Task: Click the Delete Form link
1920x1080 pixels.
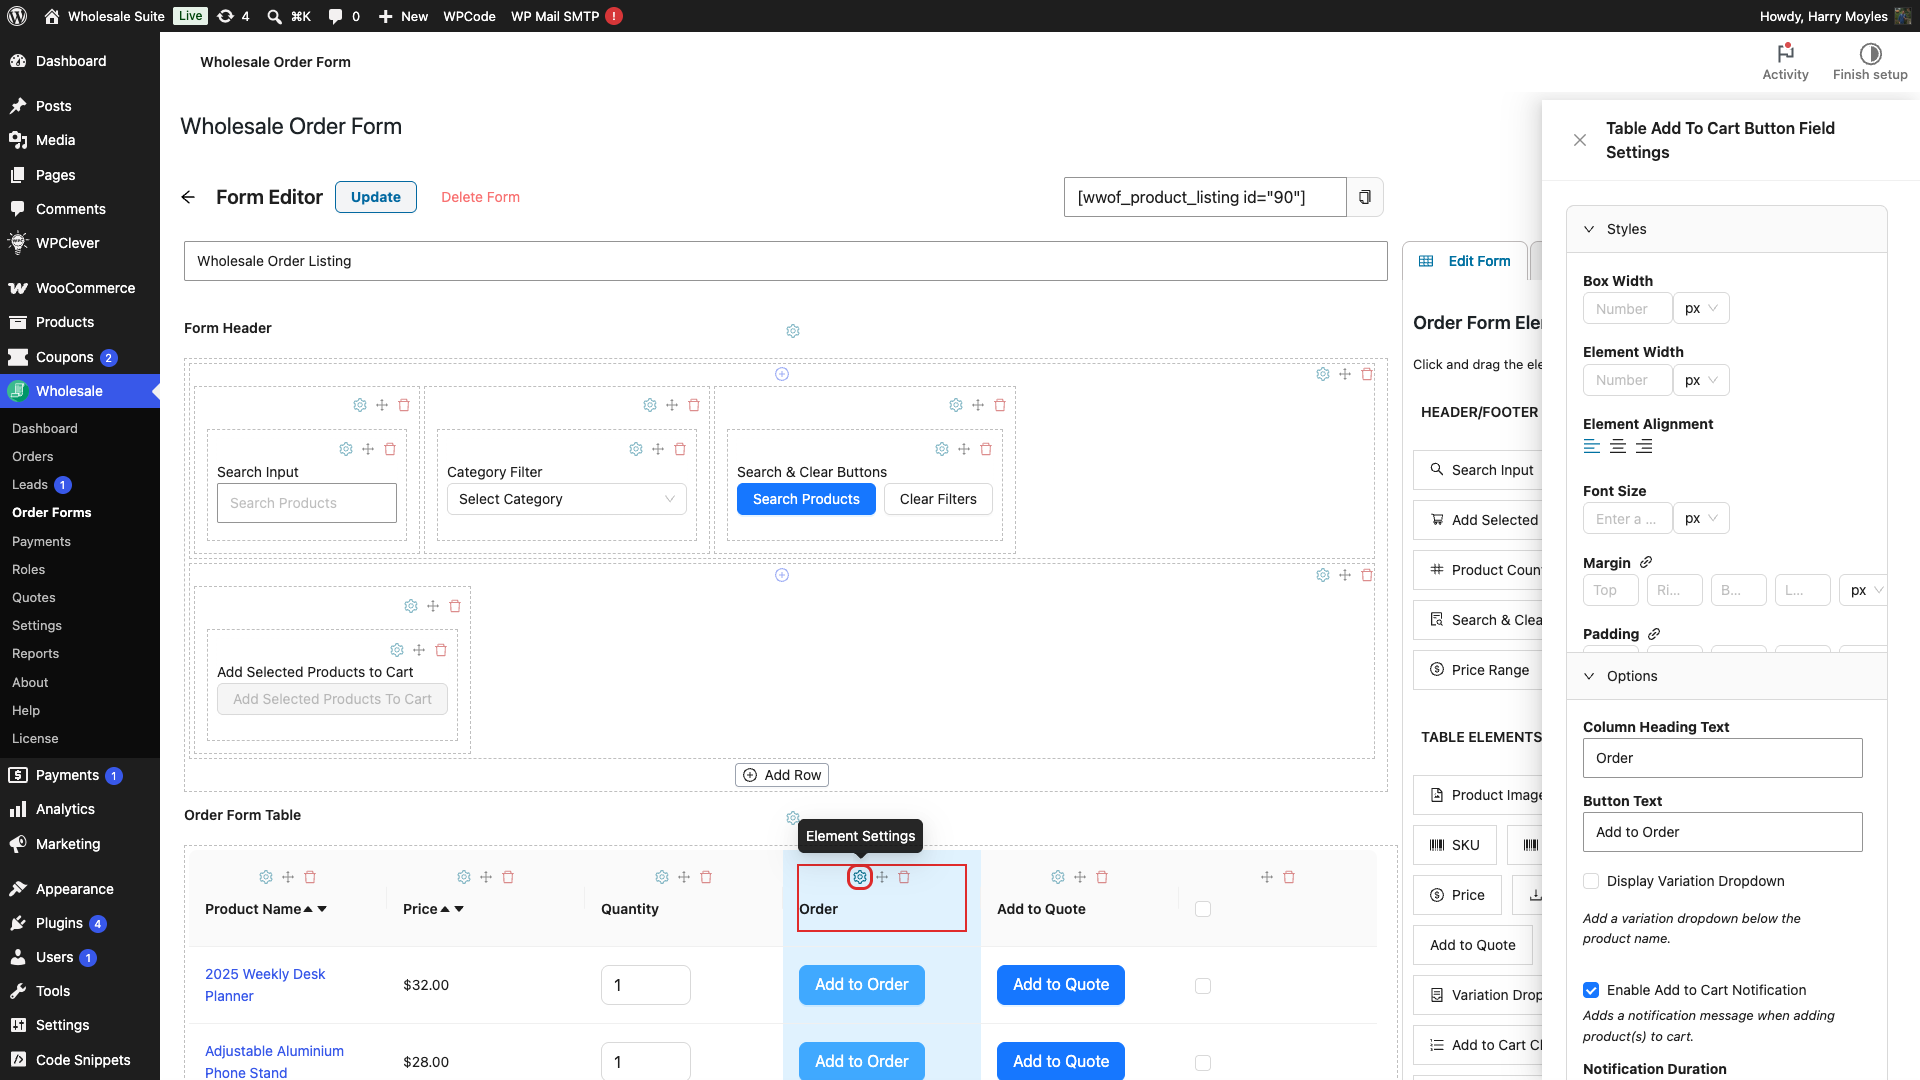Action: (x=480, y=197)
